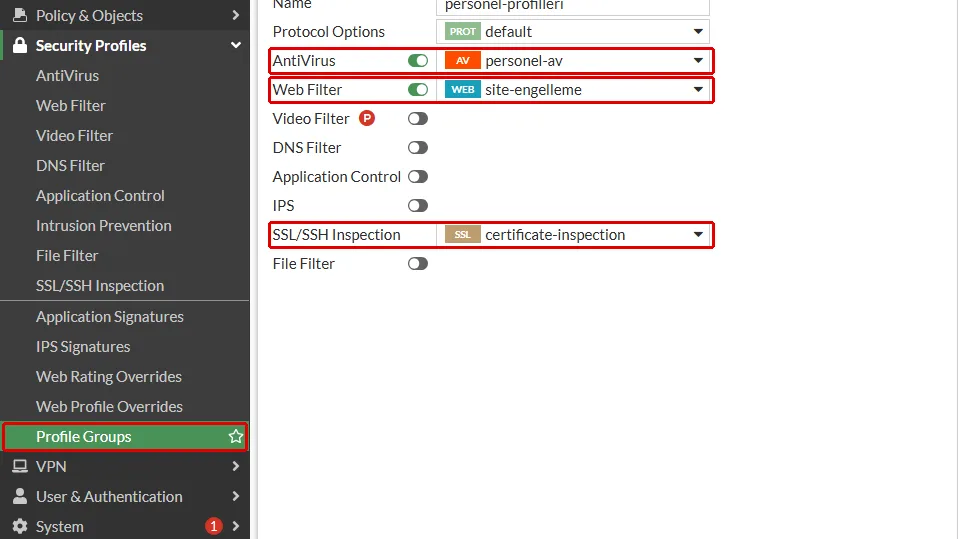Click the System gear icon
Image resolution: width=958 pixels, height=539 pixels.
point(20,526)
